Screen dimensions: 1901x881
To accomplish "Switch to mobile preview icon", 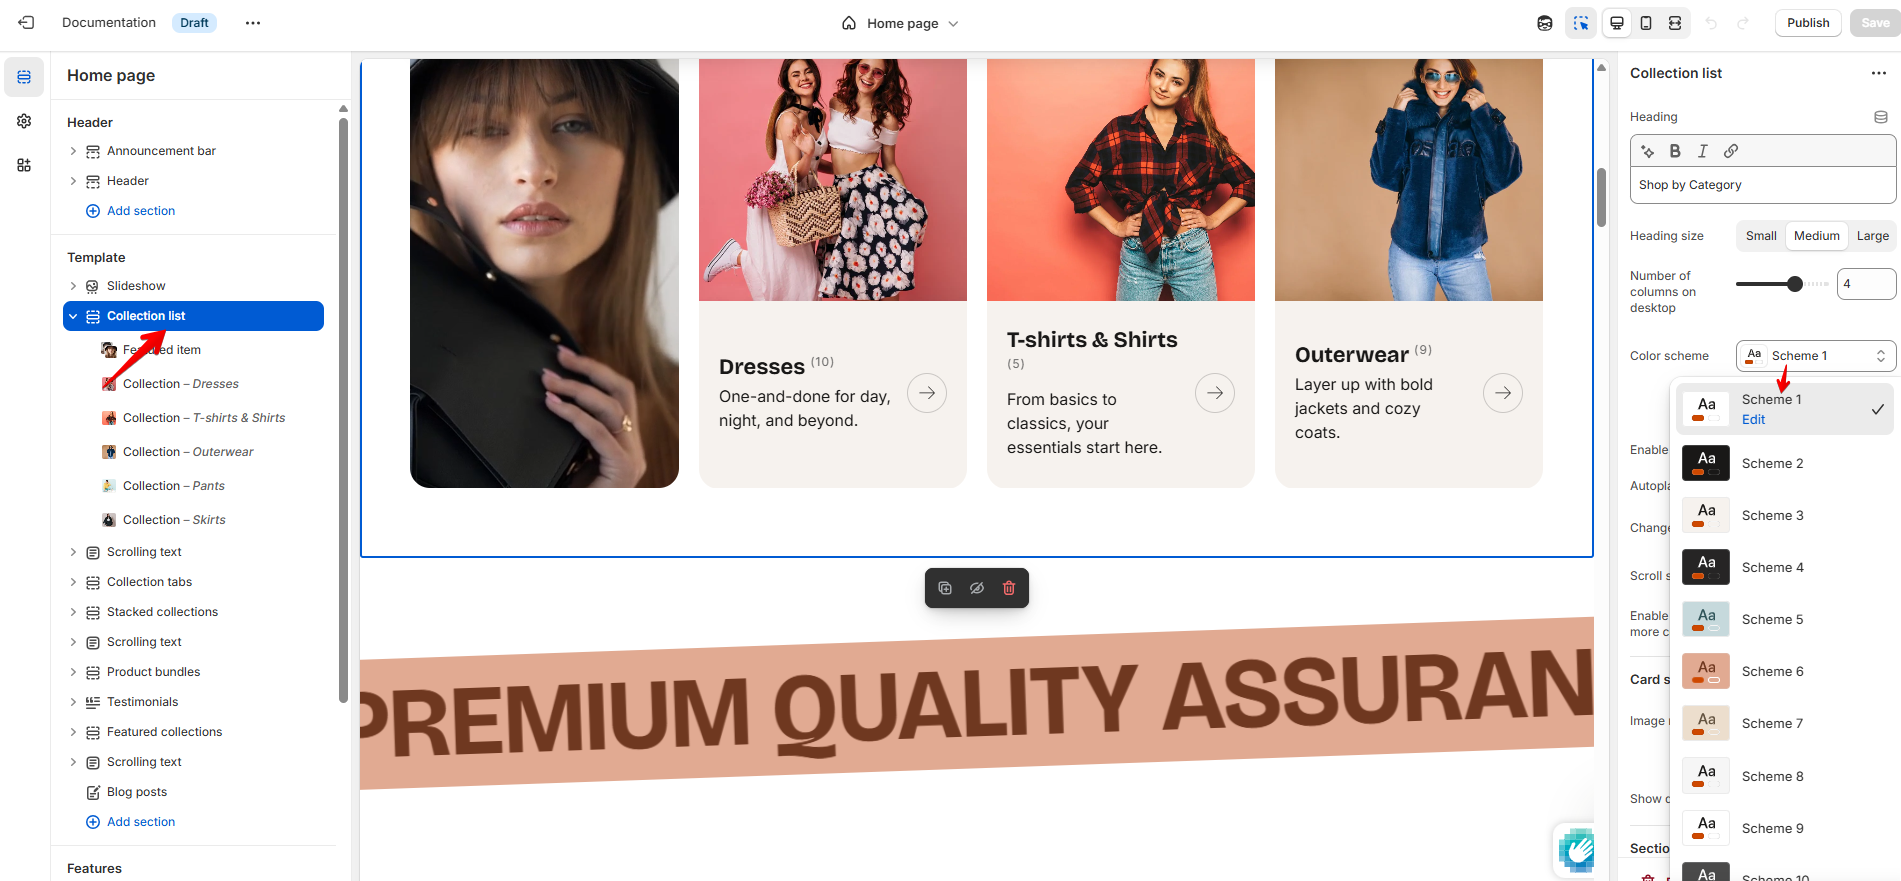I will point(1646,23).
